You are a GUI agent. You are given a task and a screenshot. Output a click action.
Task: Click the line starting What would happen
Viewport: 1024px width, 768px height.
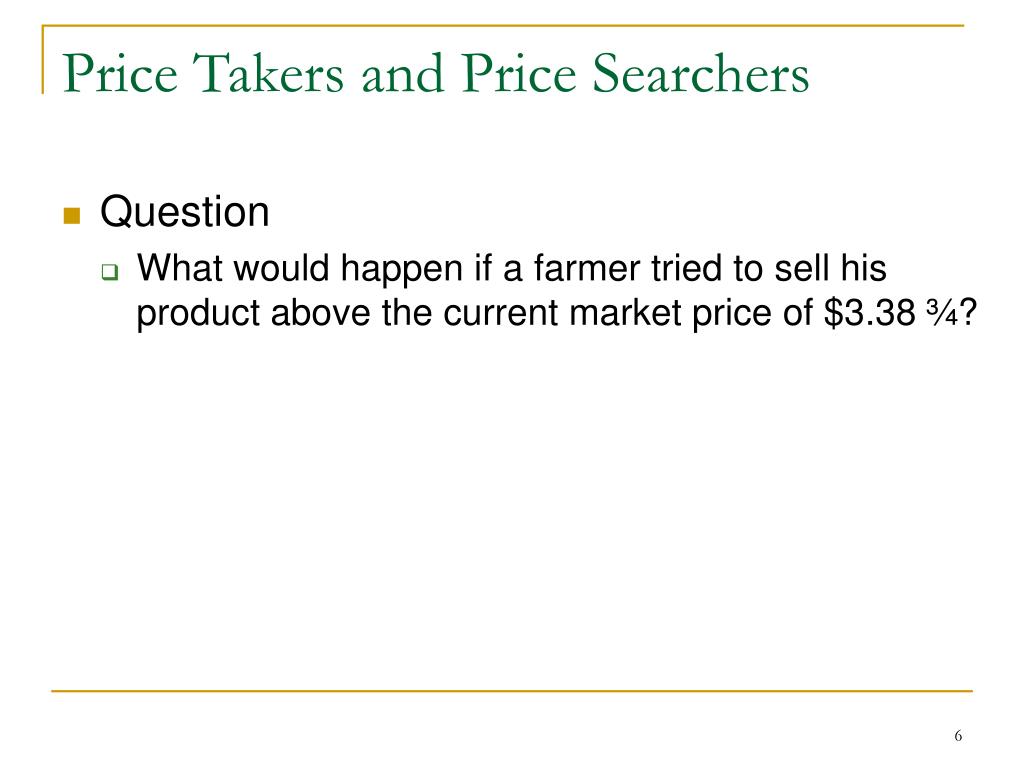(x=511, y=269)
